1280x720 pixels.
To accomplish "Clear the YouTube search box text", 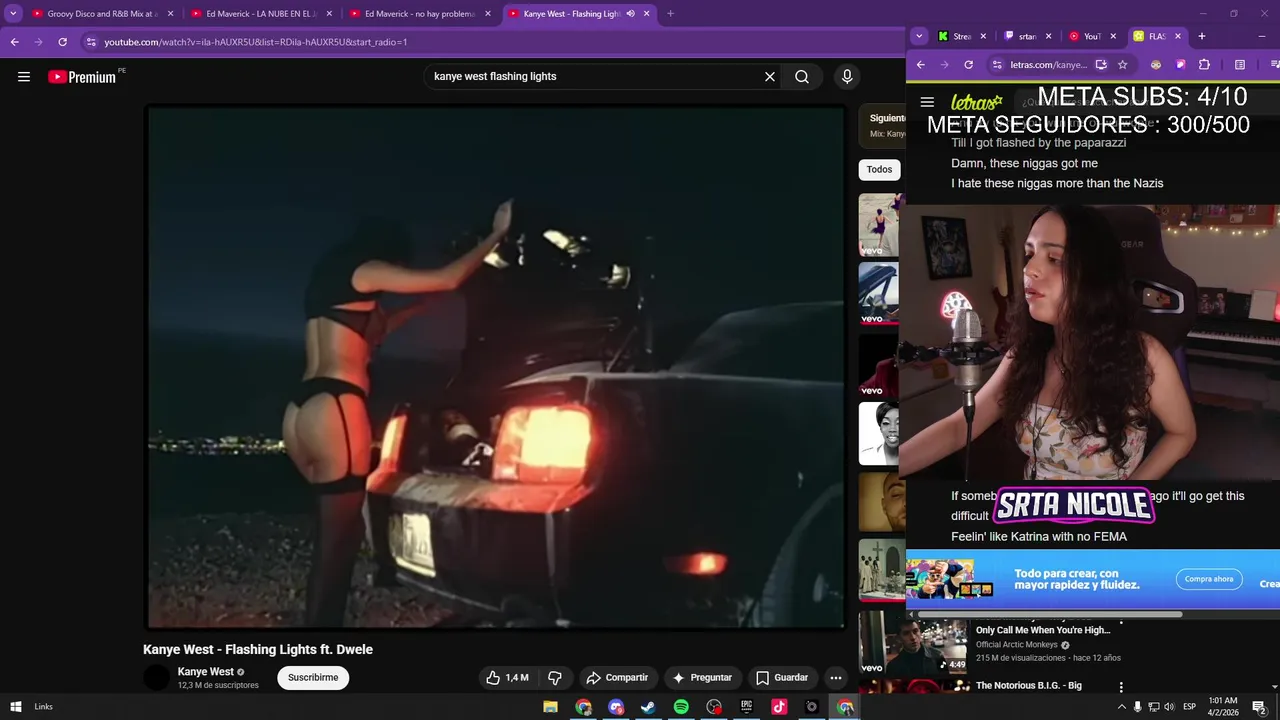I will pyautogui.click(x=770, y=77).
